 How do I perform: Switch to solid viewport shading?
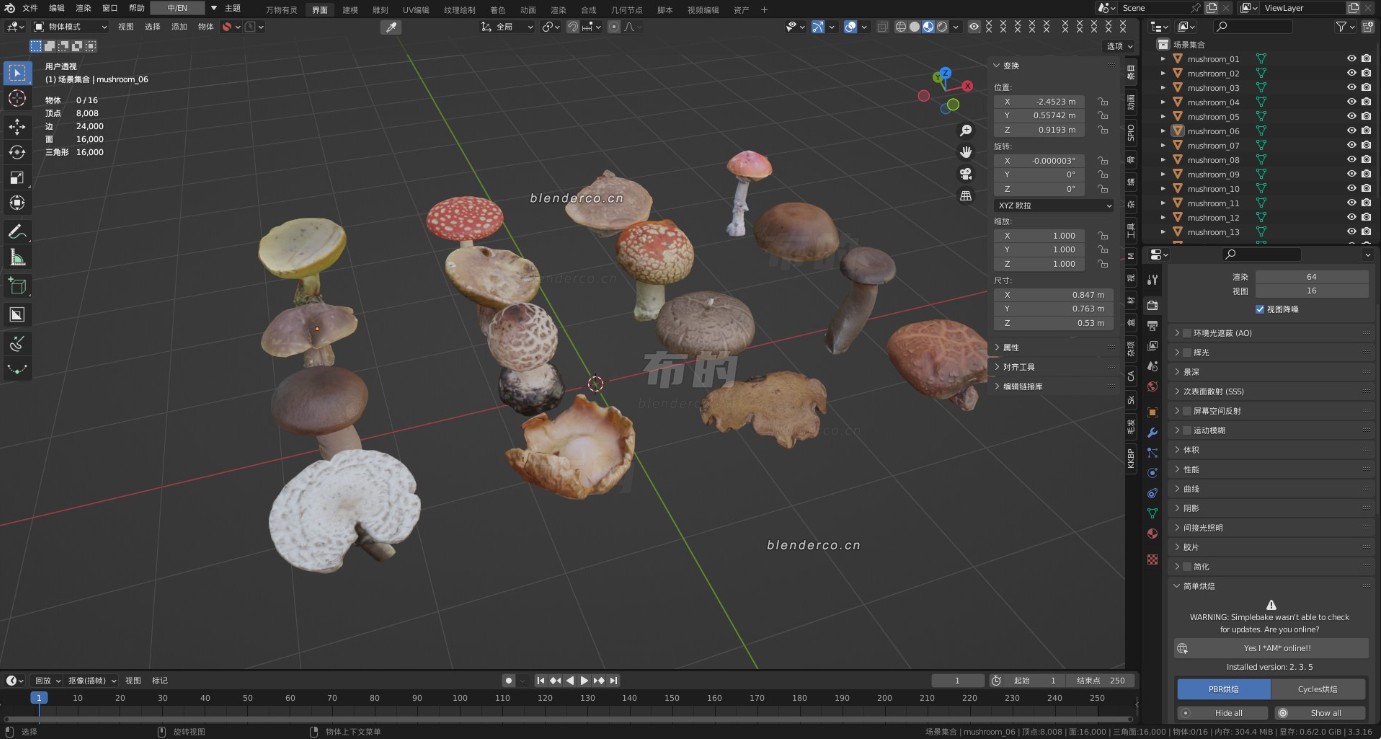[914, 27]
